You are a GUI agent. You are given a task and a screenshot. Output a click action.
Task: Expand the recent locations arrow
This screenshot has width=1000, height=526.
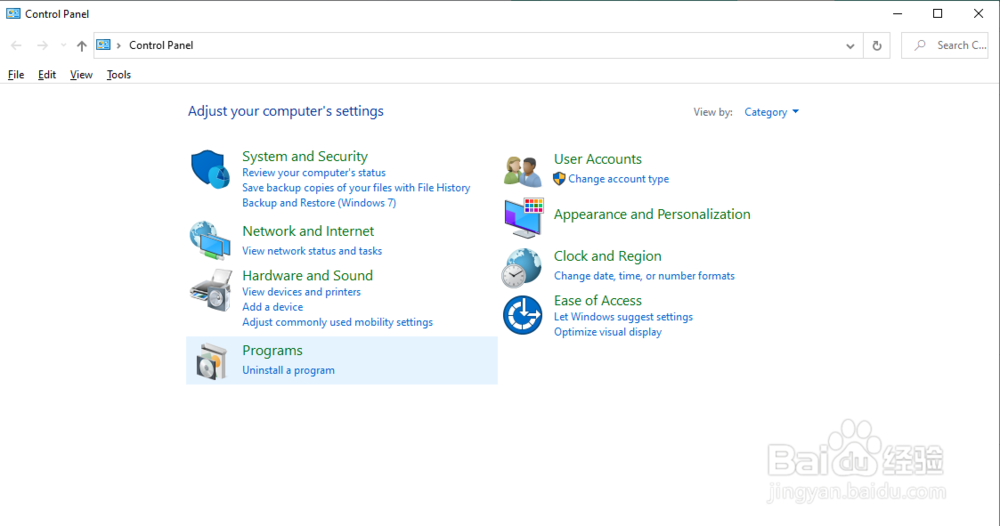[63, 45]
